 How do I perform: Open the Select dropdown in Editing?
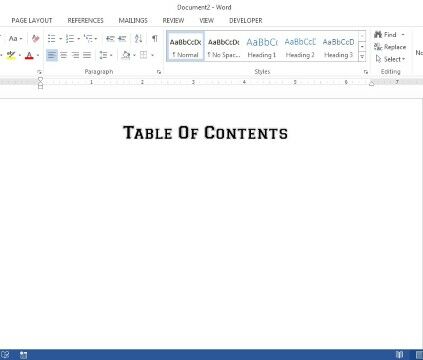click(390, 59)
